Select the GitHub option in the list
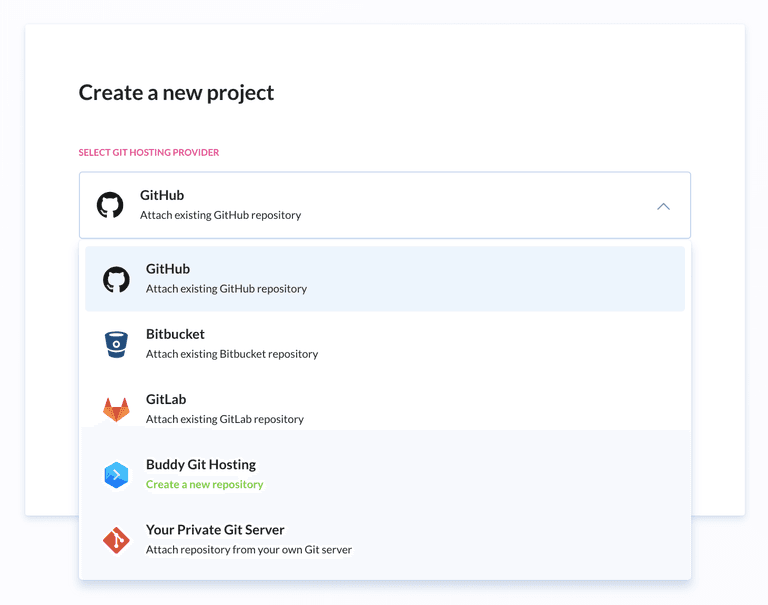 pos(385,279)
